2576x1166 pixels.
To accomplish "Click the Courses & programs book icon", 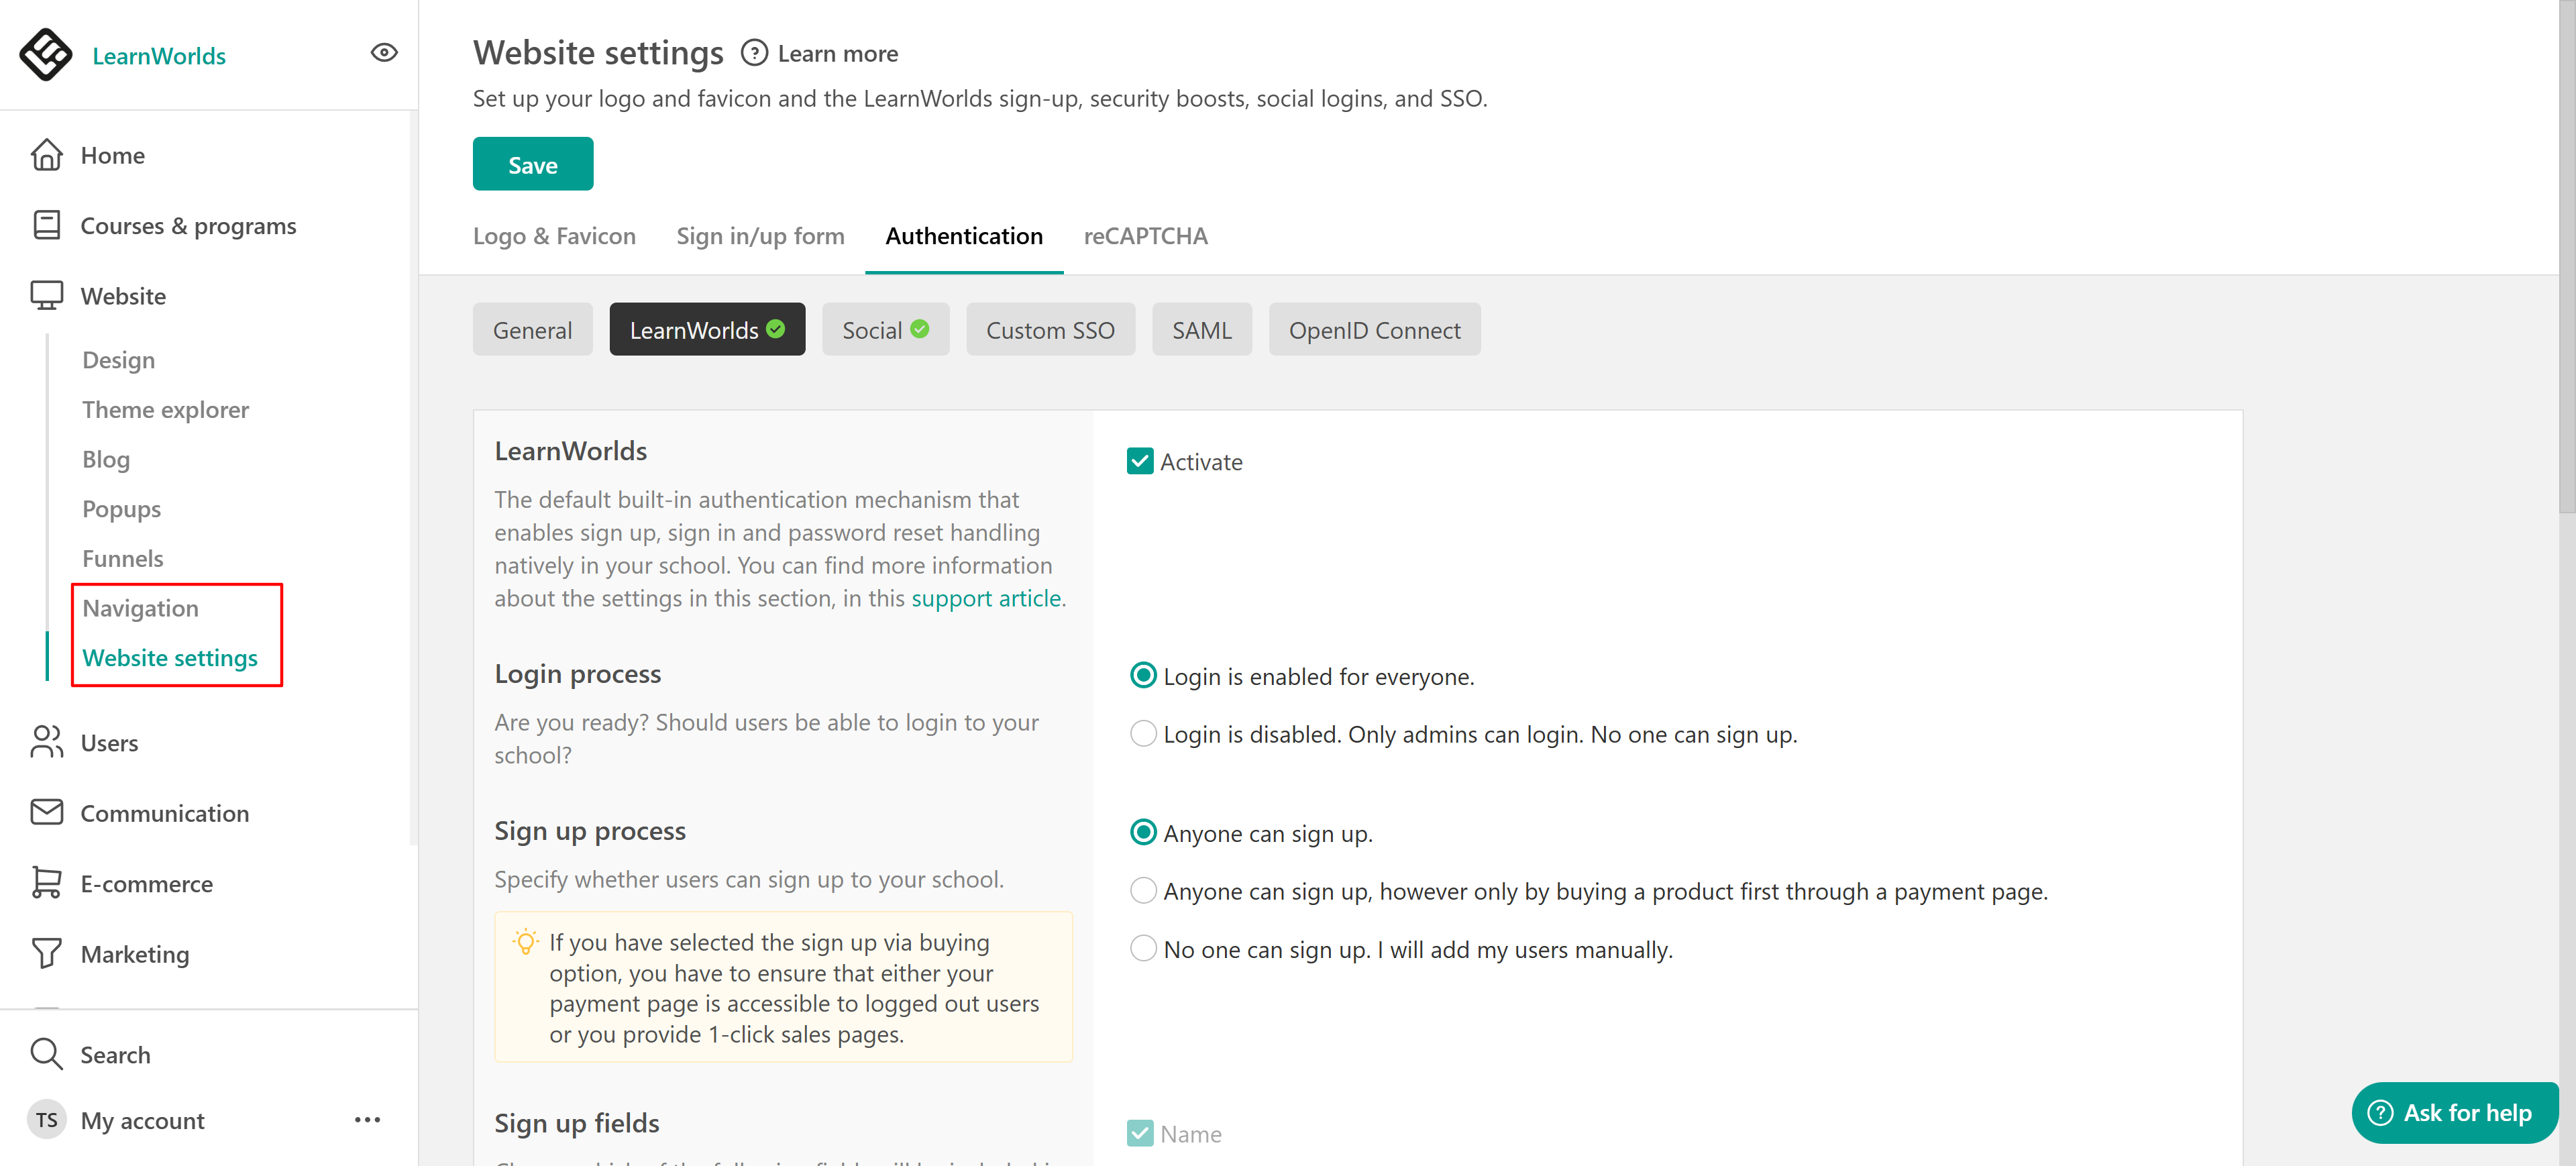I will (x=46, y=225).
